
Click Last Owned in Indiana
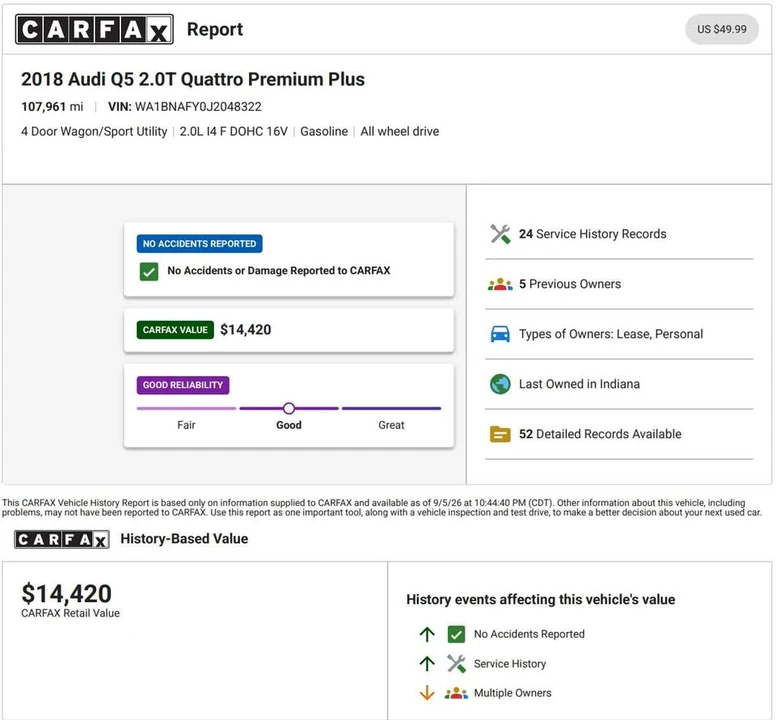[579, 384]
